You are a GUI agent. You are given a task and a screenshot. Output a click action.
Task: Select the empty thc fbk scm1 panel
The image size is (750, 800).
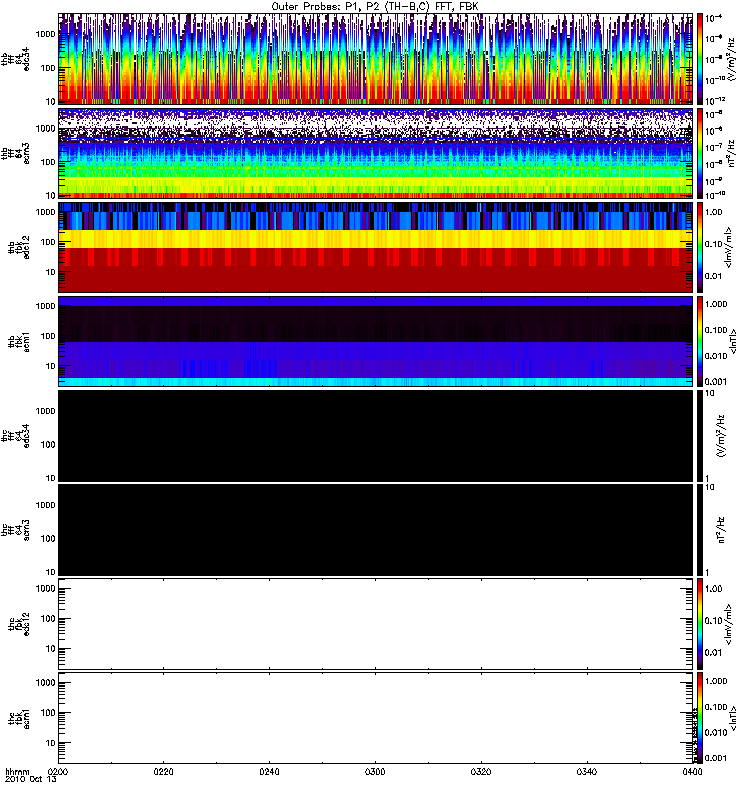(x=376, y=717)
